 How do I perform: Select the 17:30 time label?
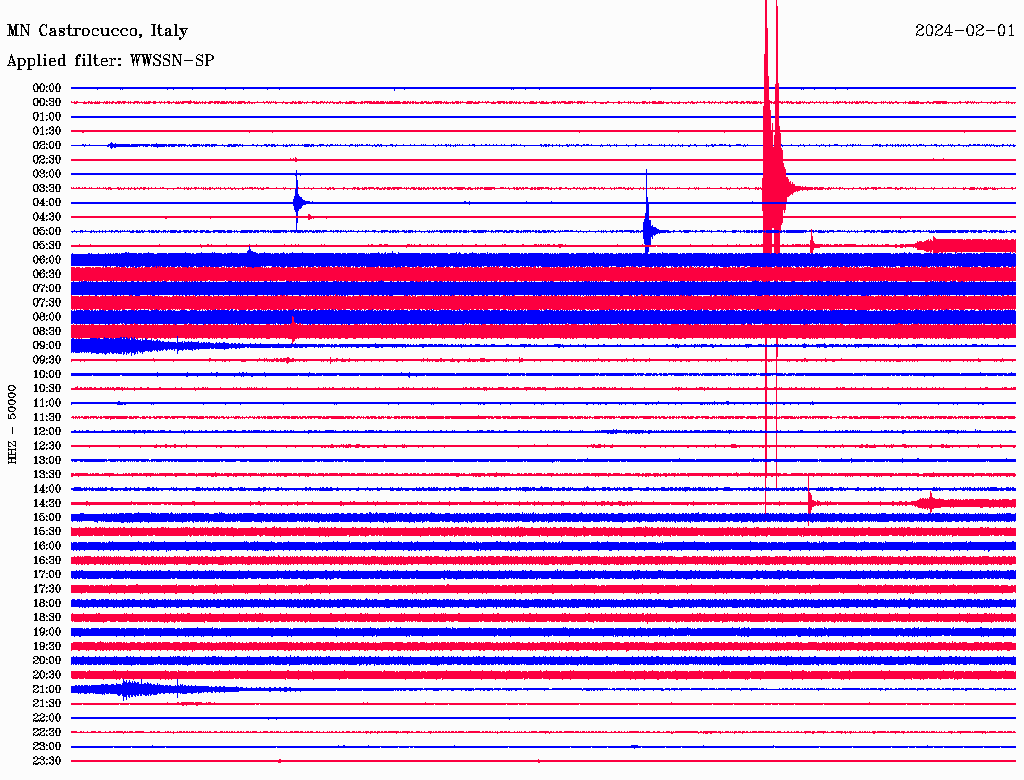[47, 589]
